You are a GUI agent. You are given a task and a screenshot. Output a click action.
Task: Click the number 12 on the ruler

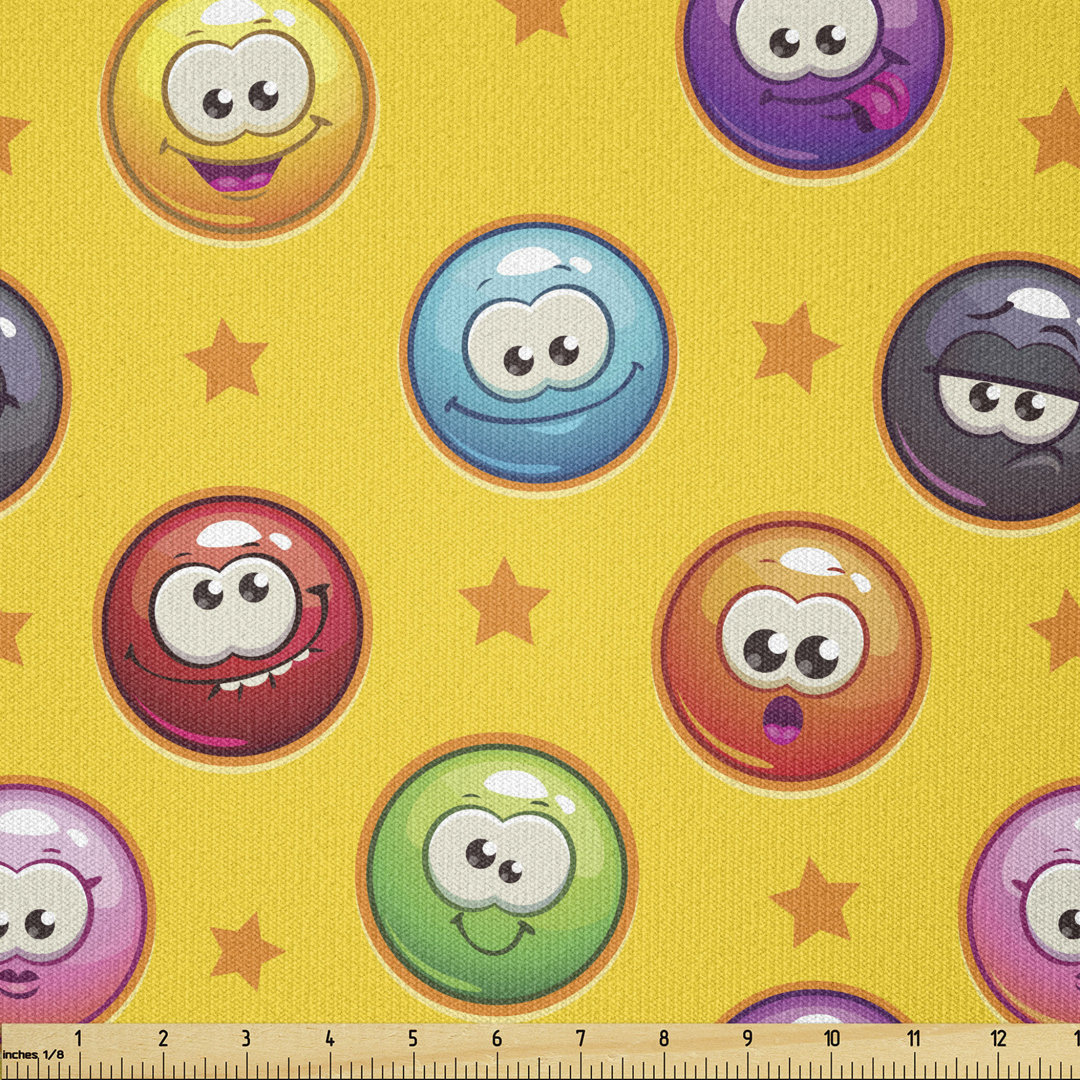(x=997, y=1039)
